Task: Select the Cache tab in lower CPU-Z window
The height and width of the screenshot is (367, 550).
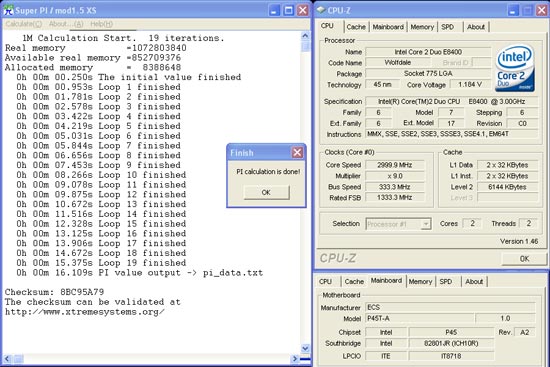Action: [354, 281]
